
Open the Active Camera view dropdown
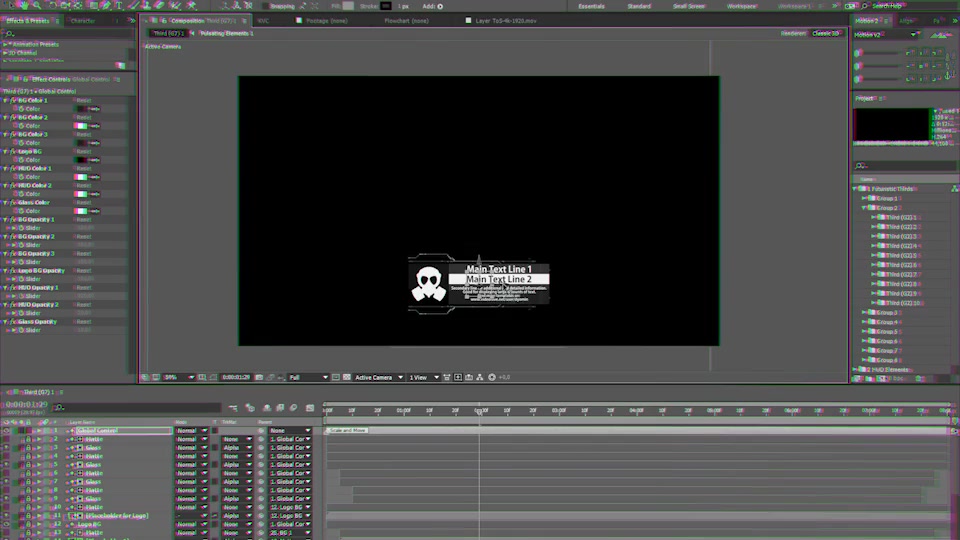pyautogui.click(x=378, y=377)
